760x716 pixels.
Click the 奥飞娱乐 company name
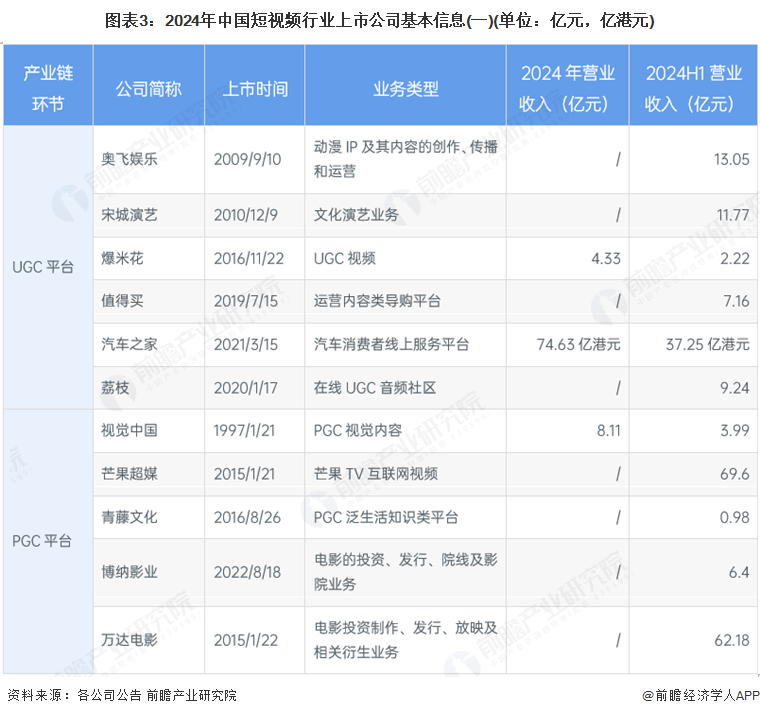(129, 159)
